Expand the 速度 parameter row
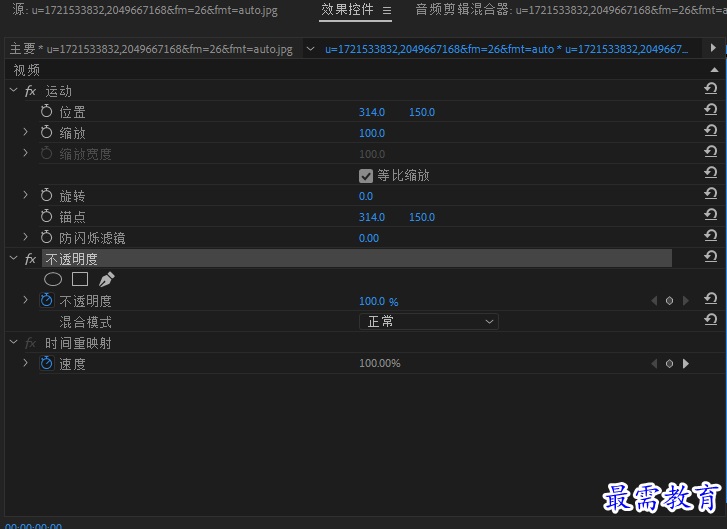Viewport: 727px width, 529px height. pyautogui.click(x=26, y=363)
